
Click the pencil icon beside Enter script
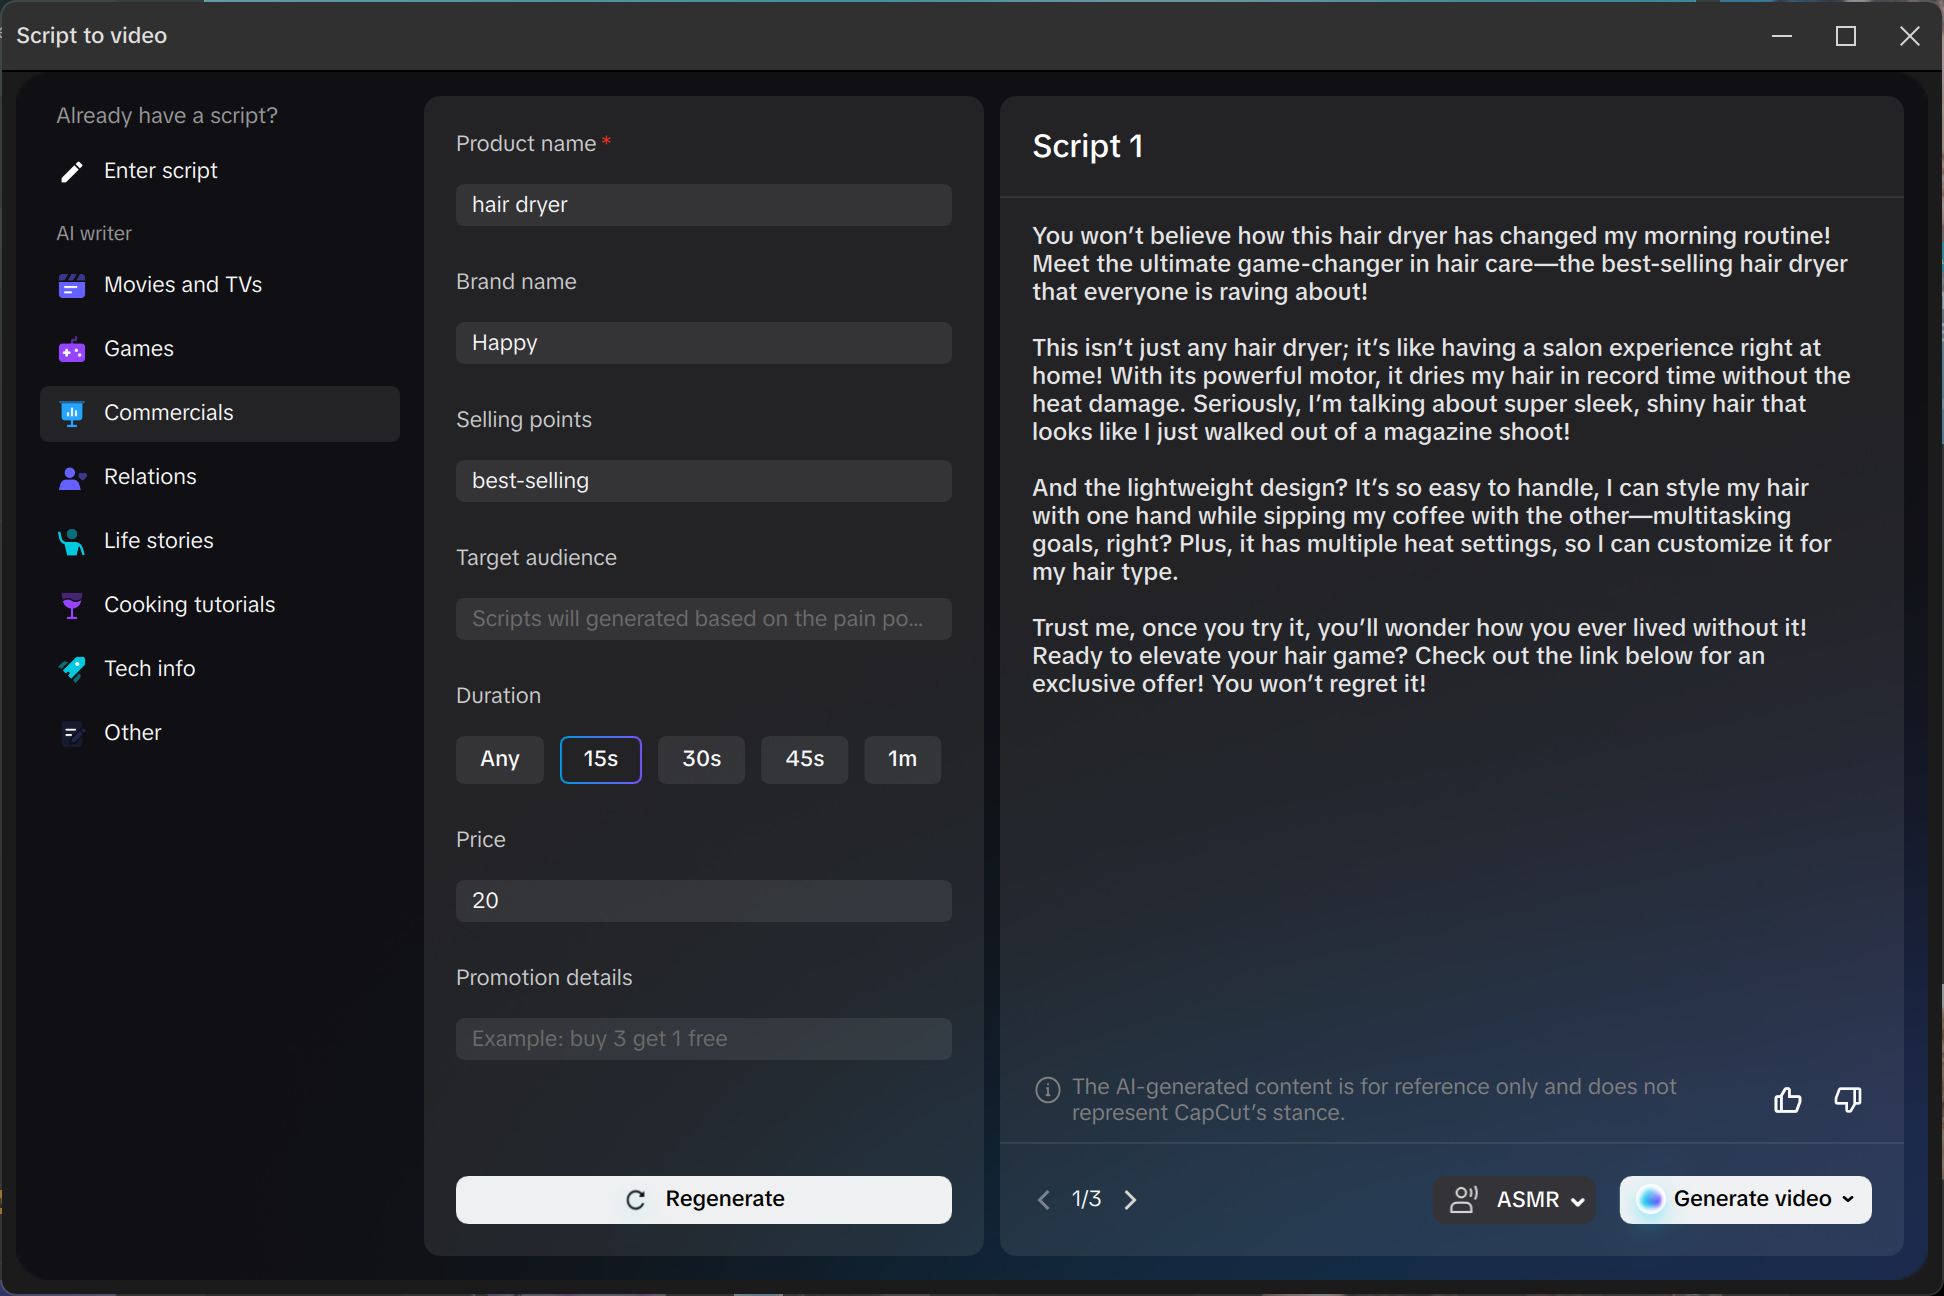point(72,172)
